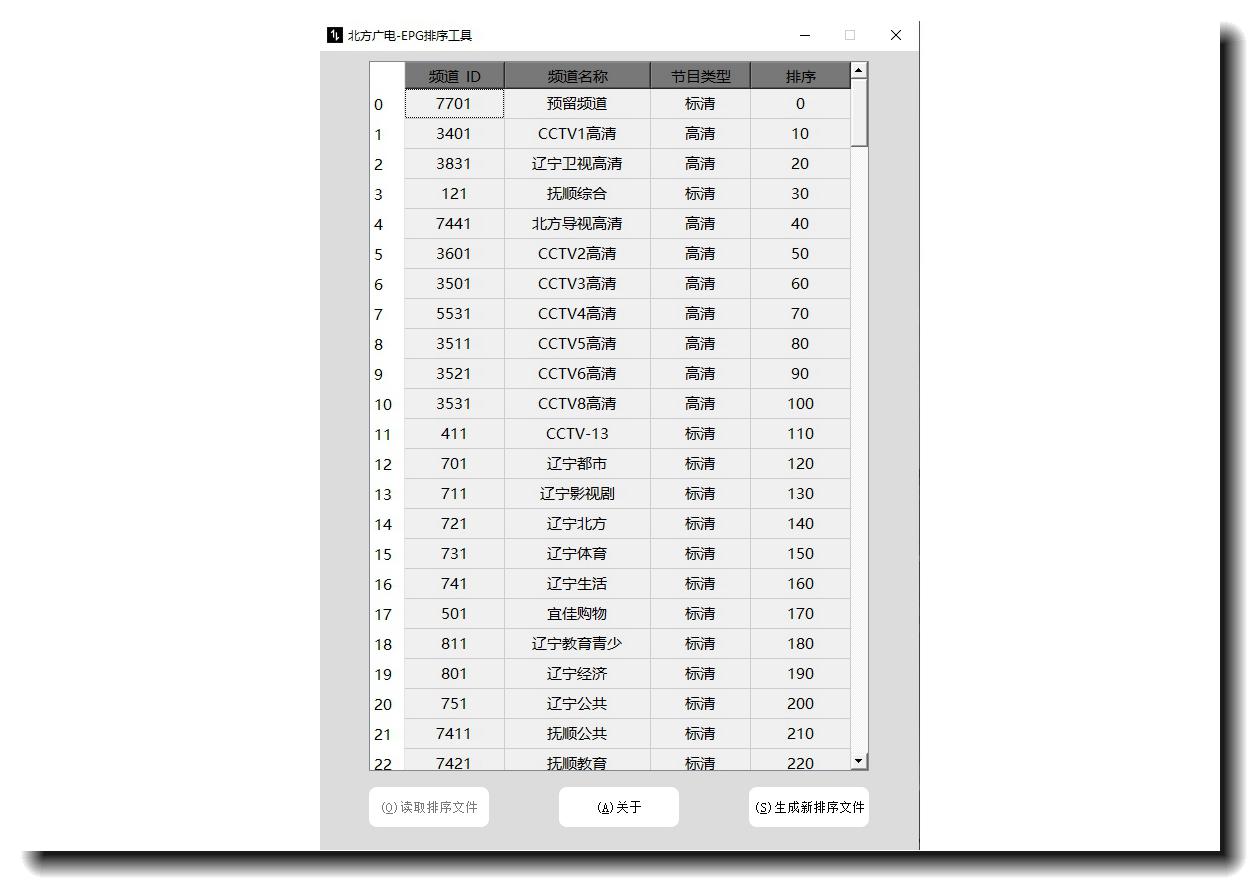Select channel ID cell 7701
Screen dimensions: 1260x891
tap(454, 104)
